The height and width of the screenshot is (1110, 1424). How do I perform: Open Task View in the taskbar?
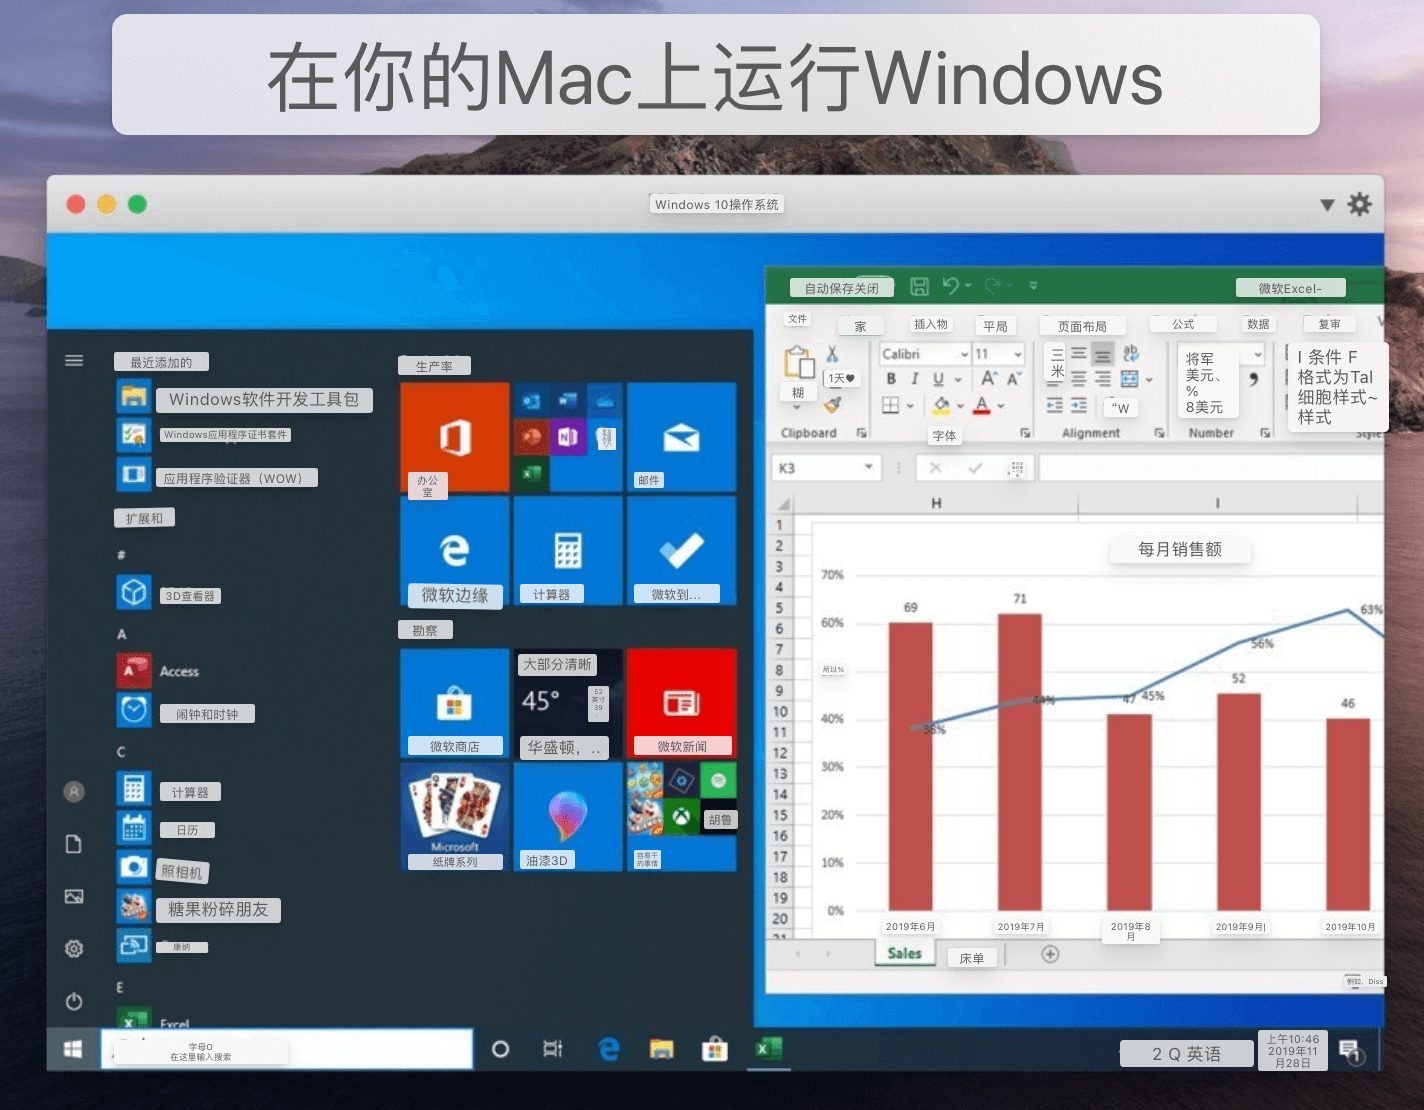pyautogui.click(x=553, y=1049)
